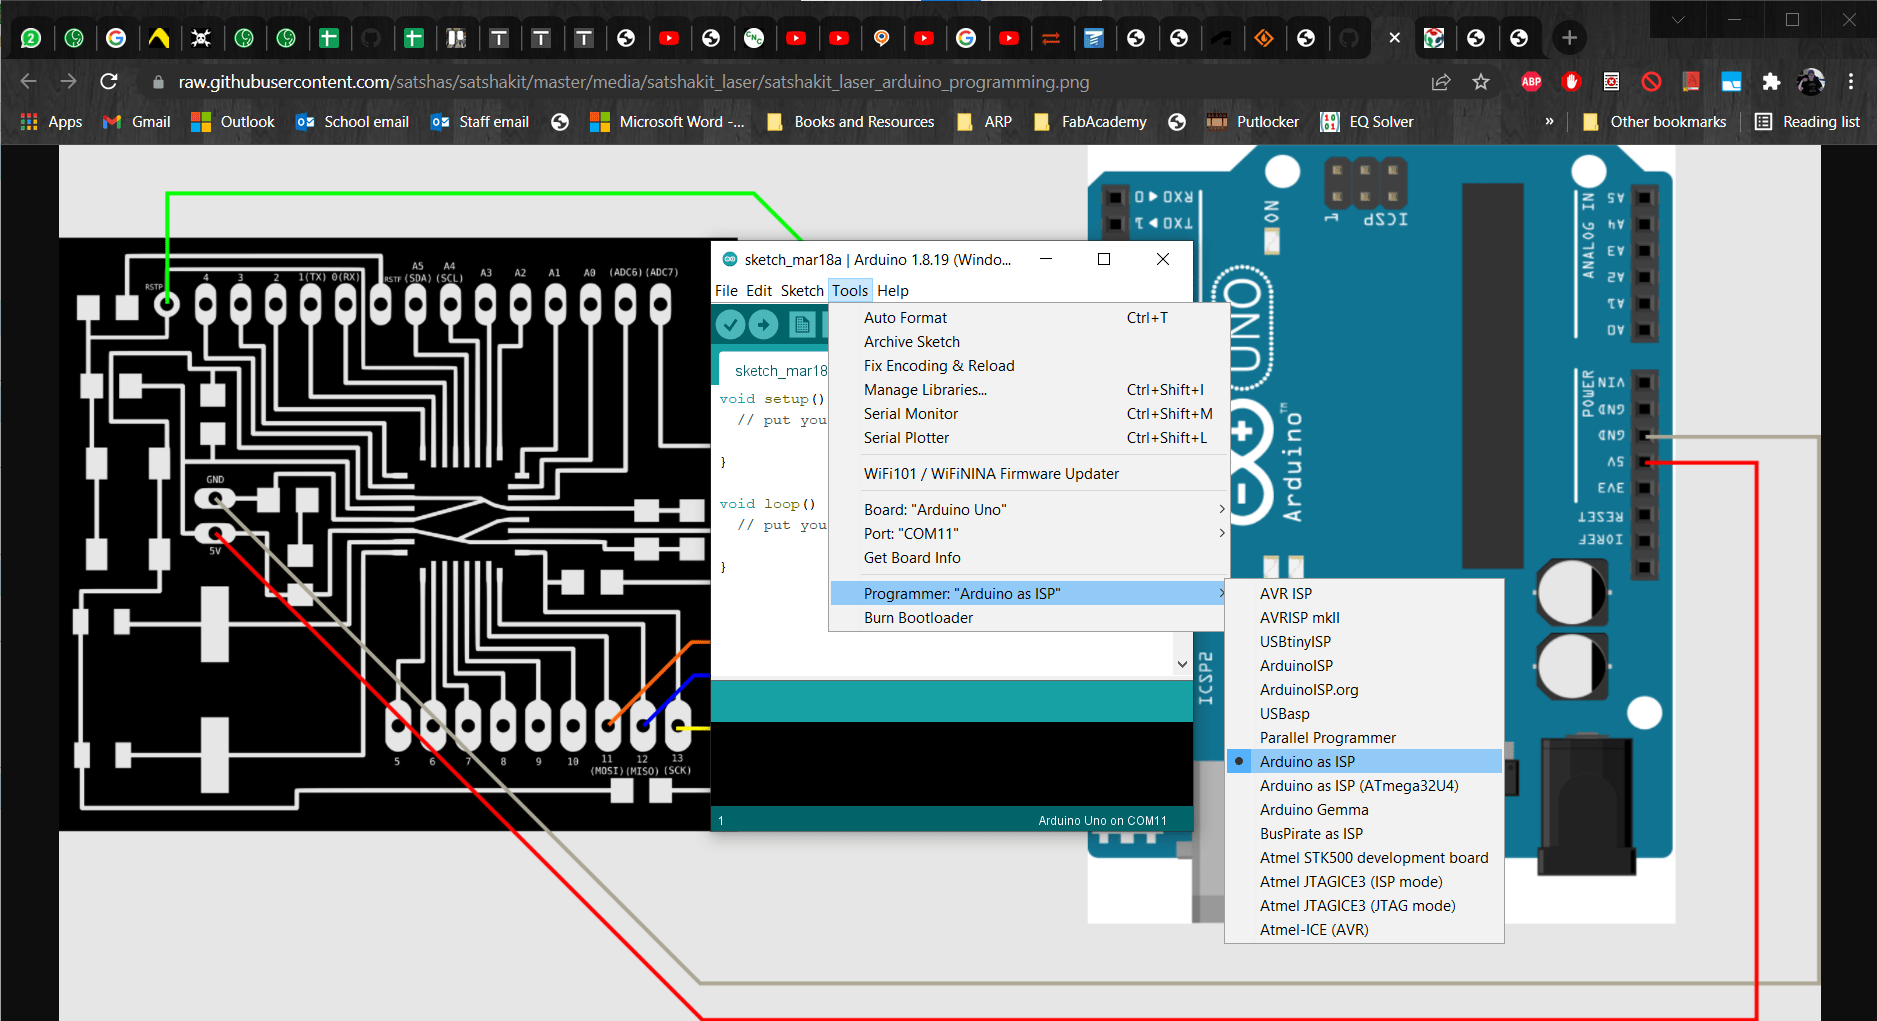Choose Serial Monitor from Tools menu
The height and width of the screenshot is (1021, 1877).
pyautogui.click(x=1029, y=413)
